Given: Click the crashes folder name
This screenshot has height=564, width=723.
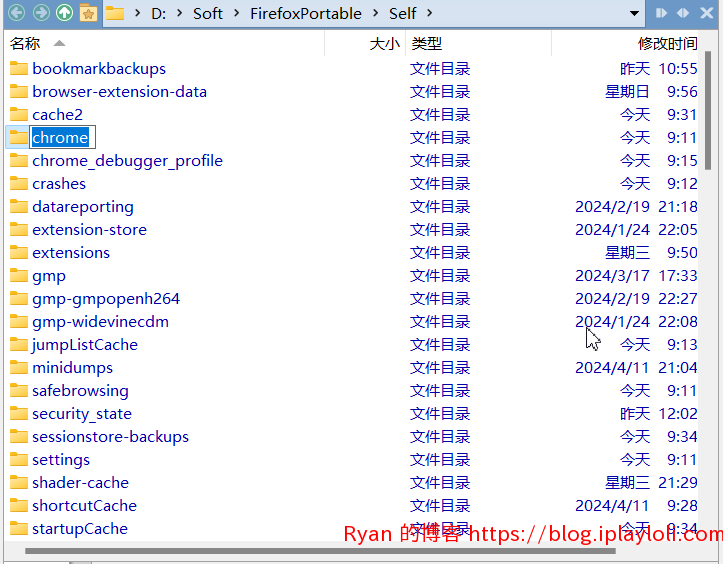Looking at the screenshot, I should pyautogui.click(x=59, y=184).
